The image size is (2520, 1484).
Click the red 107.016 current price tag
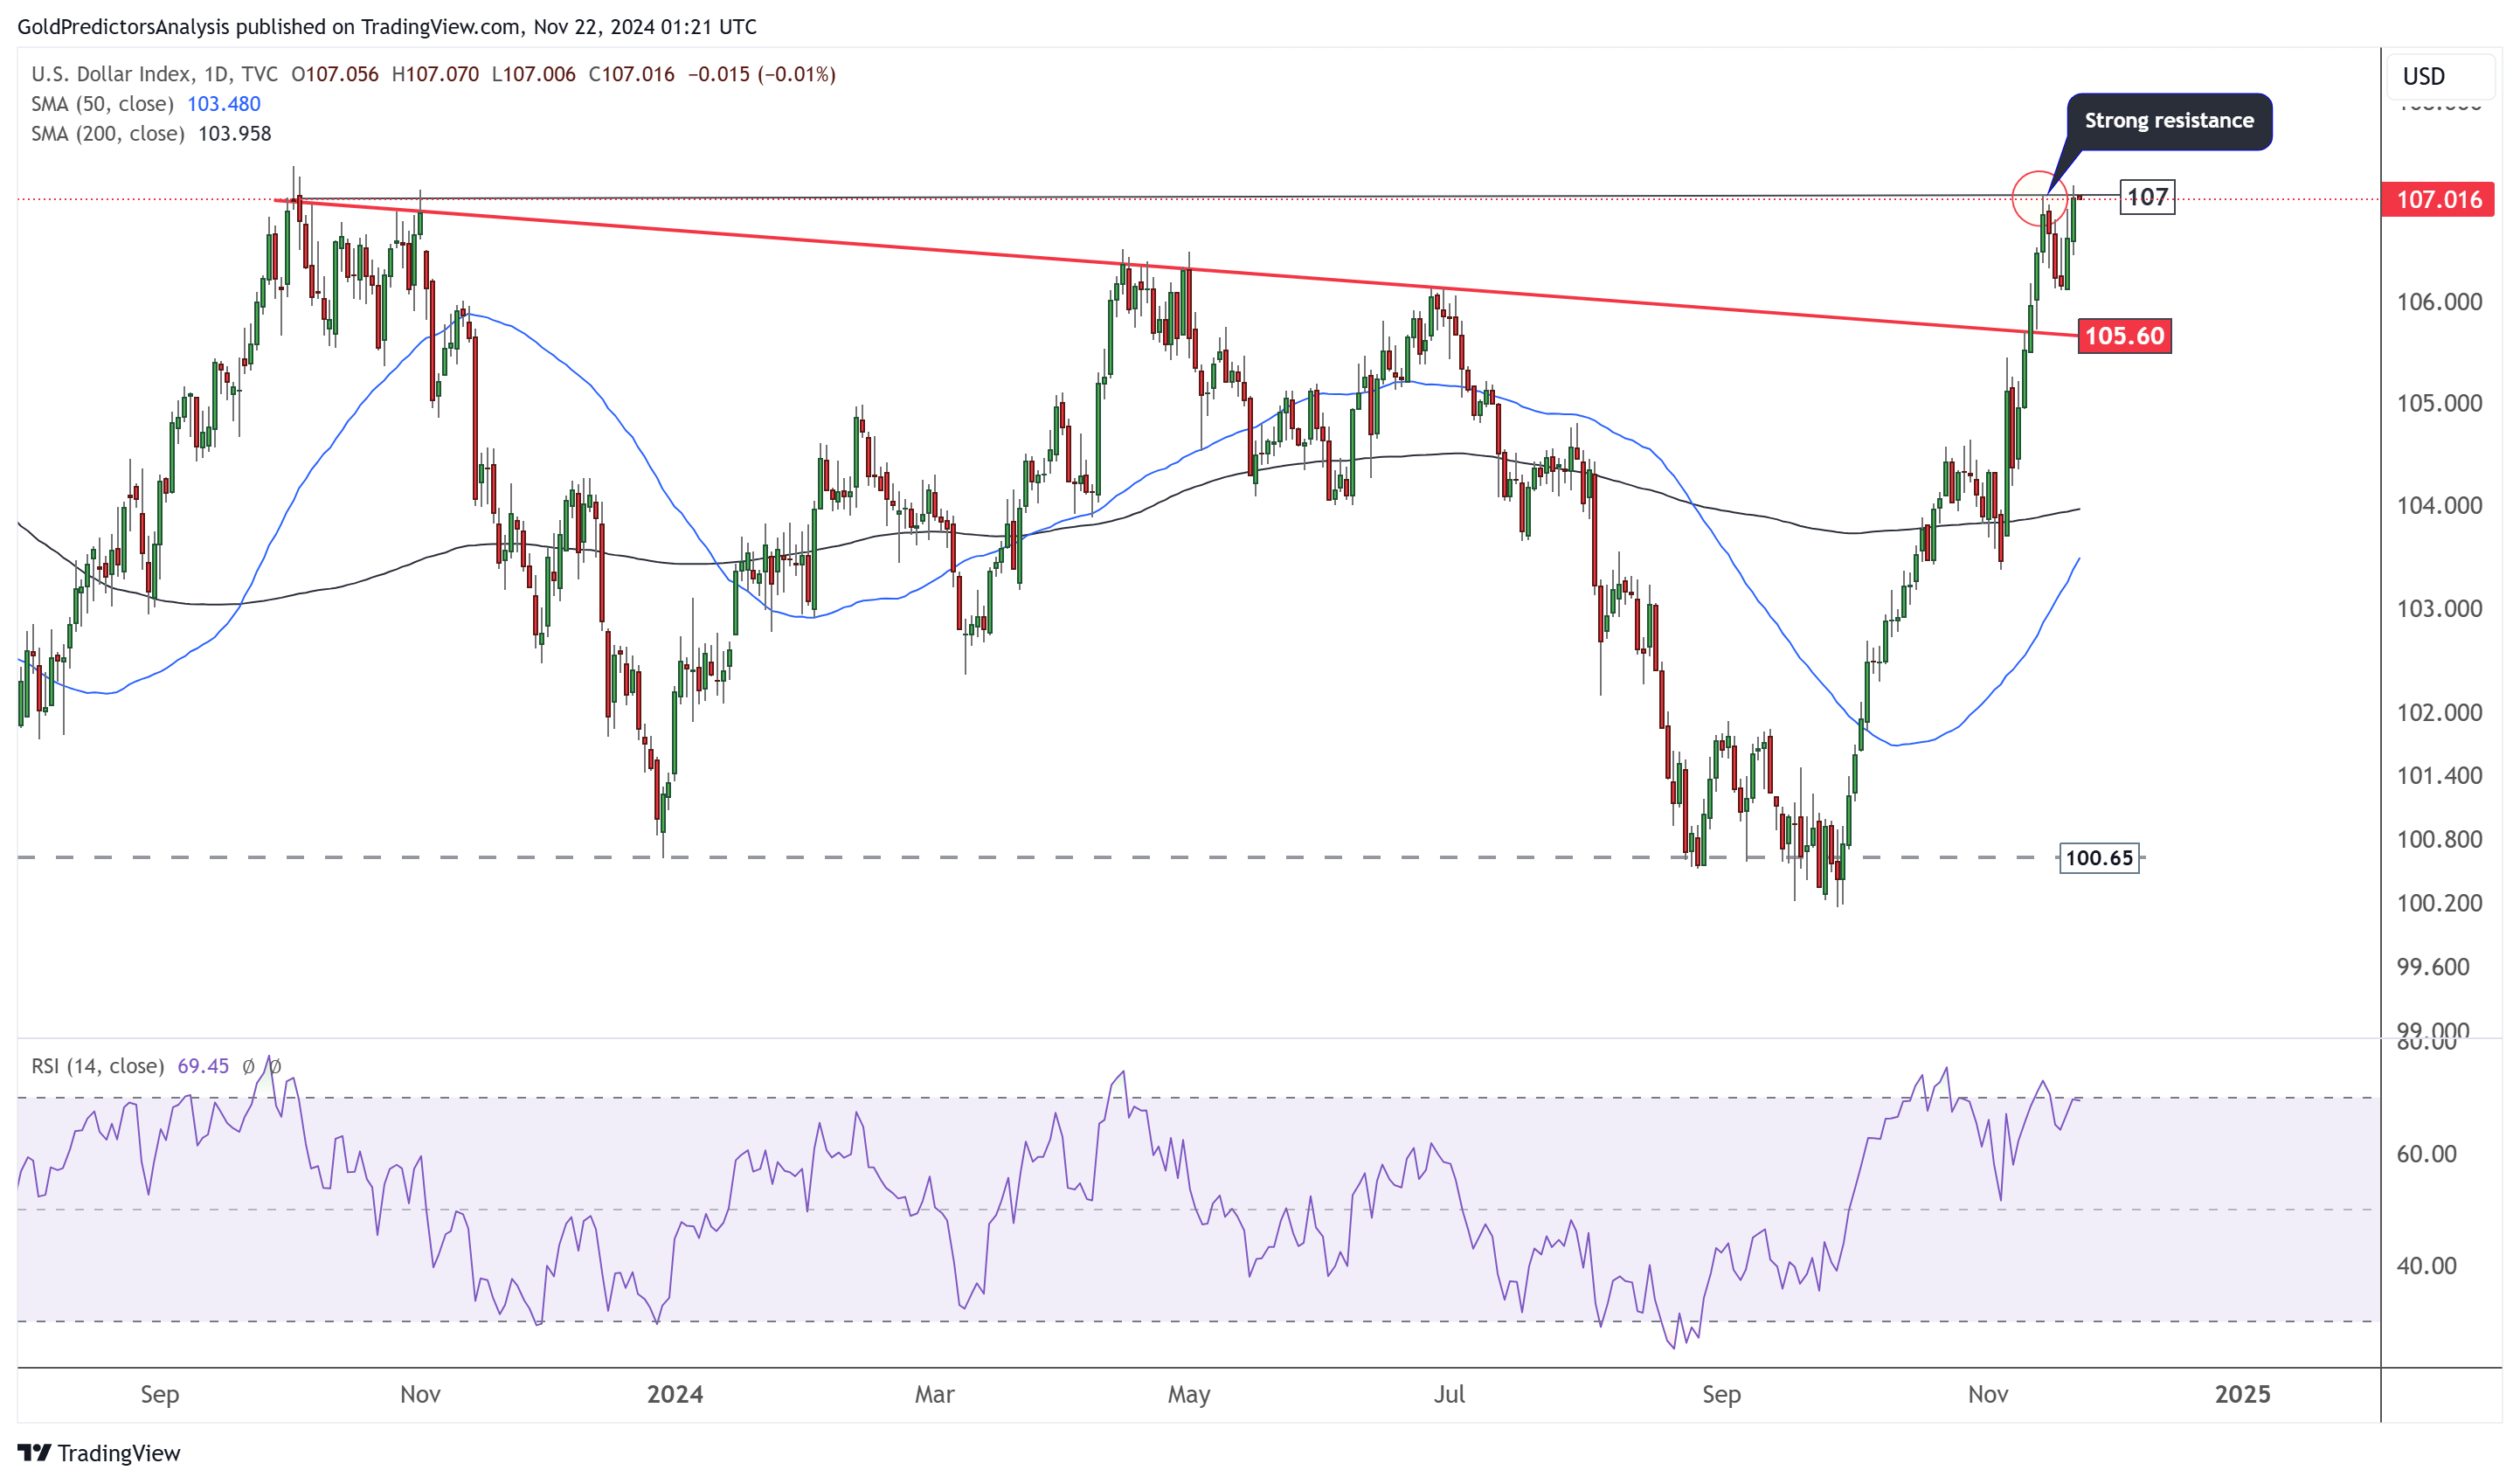[x=2438, y=199]
